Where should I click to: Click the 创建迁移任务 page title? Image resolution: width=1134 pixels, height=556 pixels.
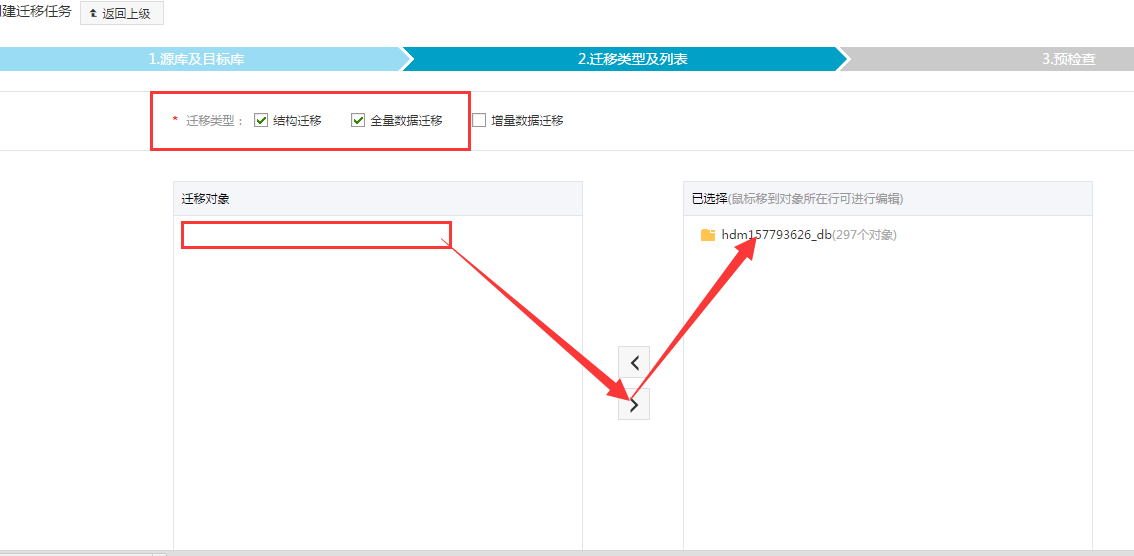click(x=36, y=11)
